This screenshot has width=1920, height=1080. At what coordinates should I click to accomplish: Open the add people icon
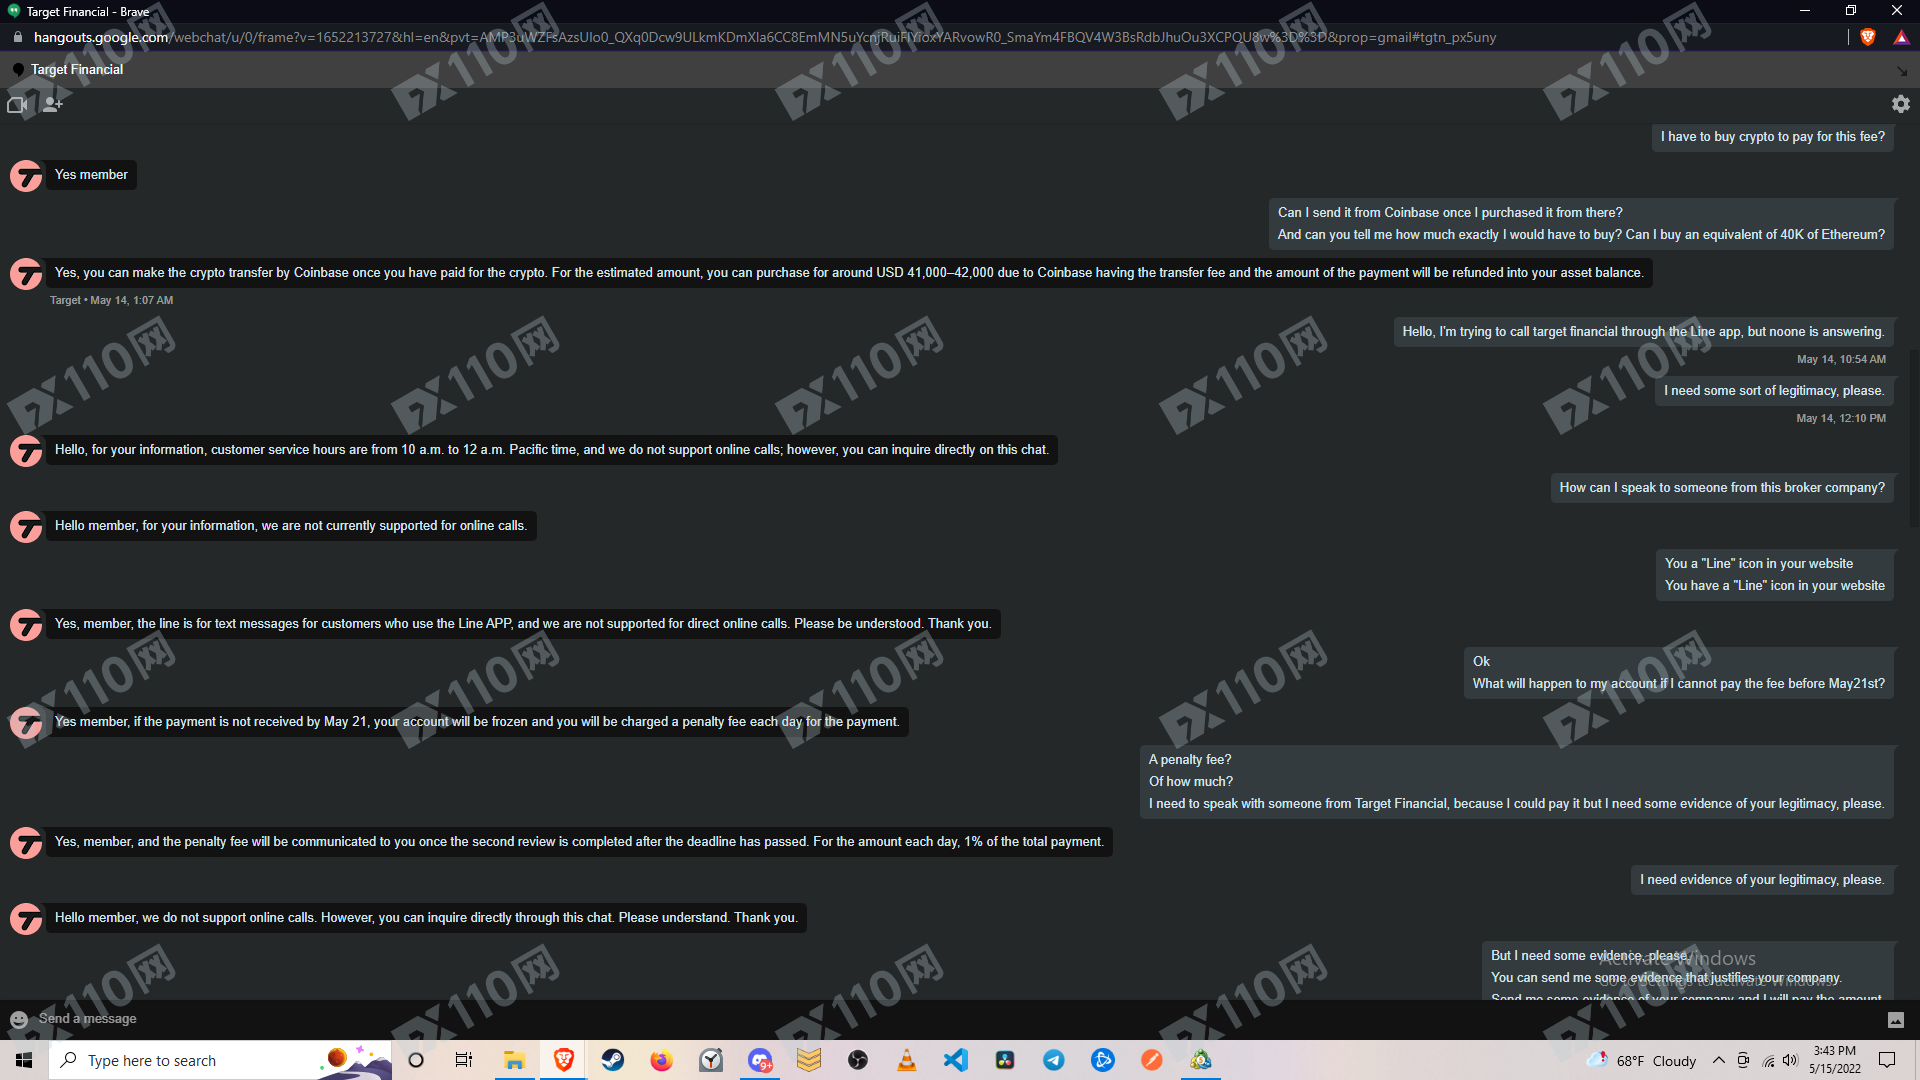53,104
